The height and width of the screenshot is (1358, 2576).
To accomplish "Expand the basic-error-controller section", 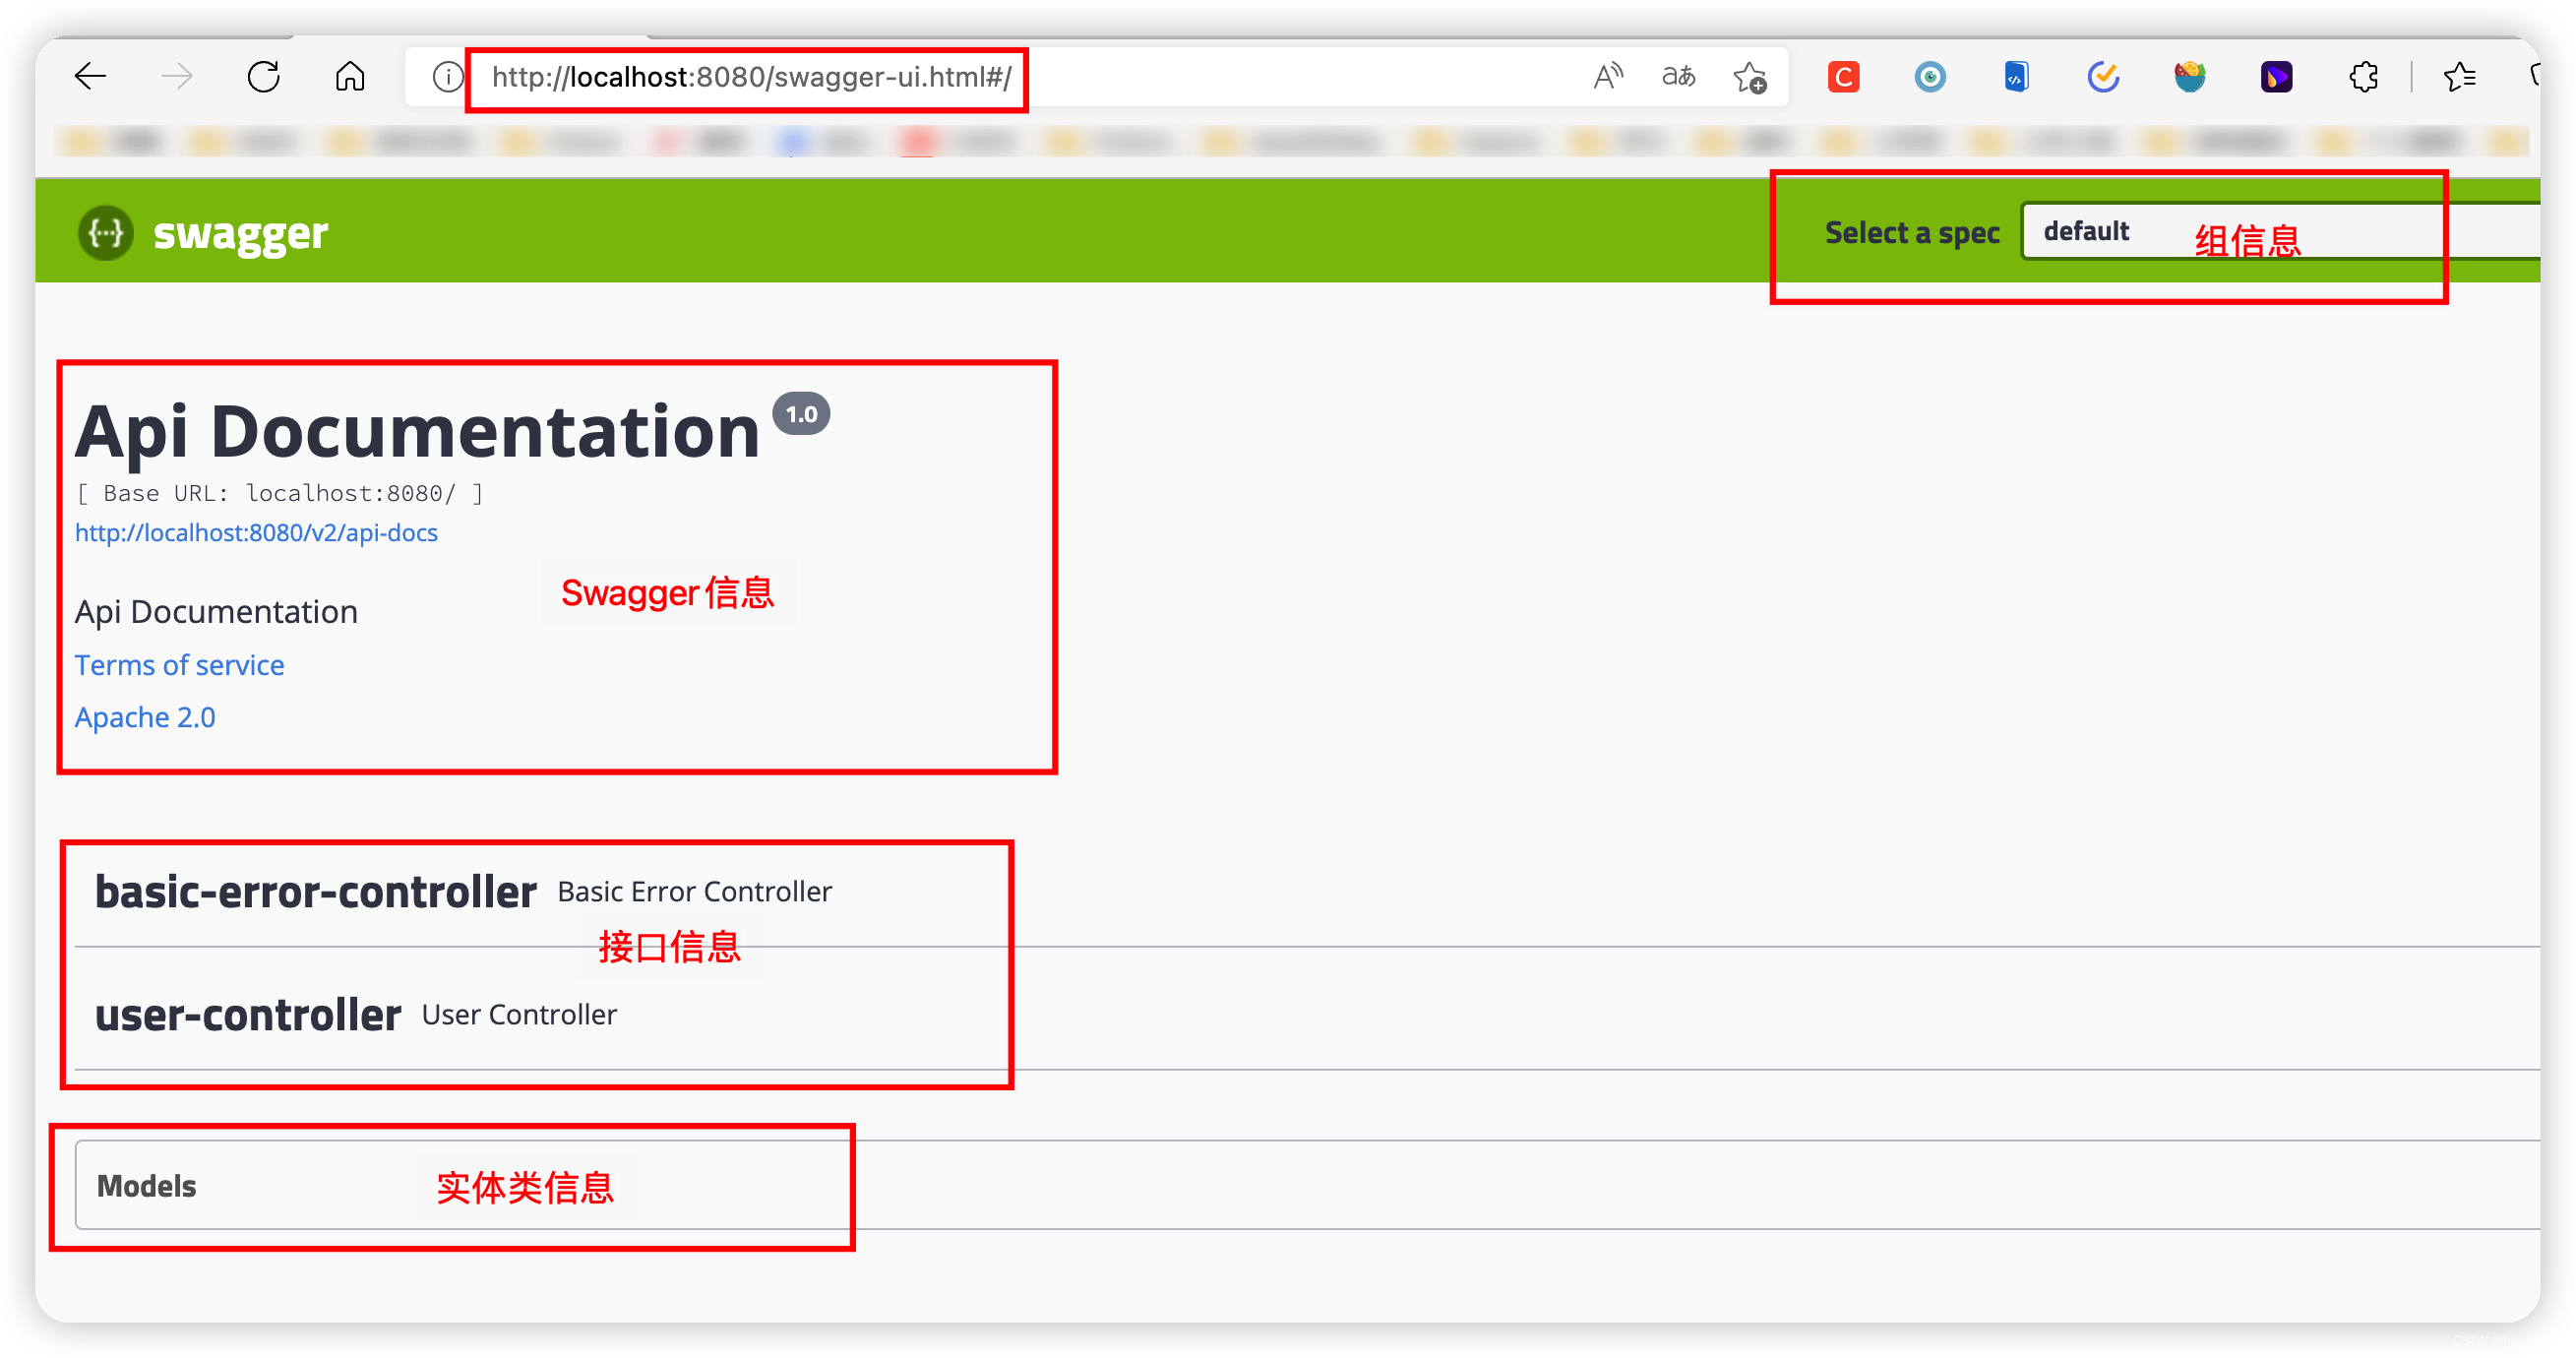I will [x=1307, y=891].
